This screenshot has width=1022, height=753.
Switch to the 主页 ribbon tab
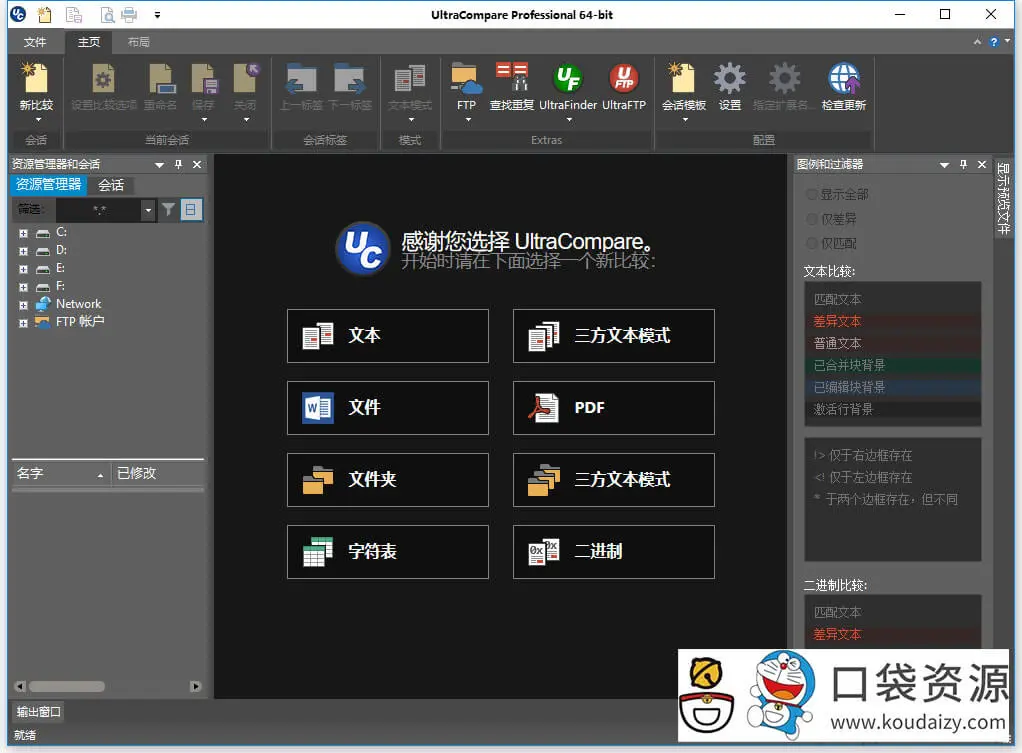tap(89, 42)
